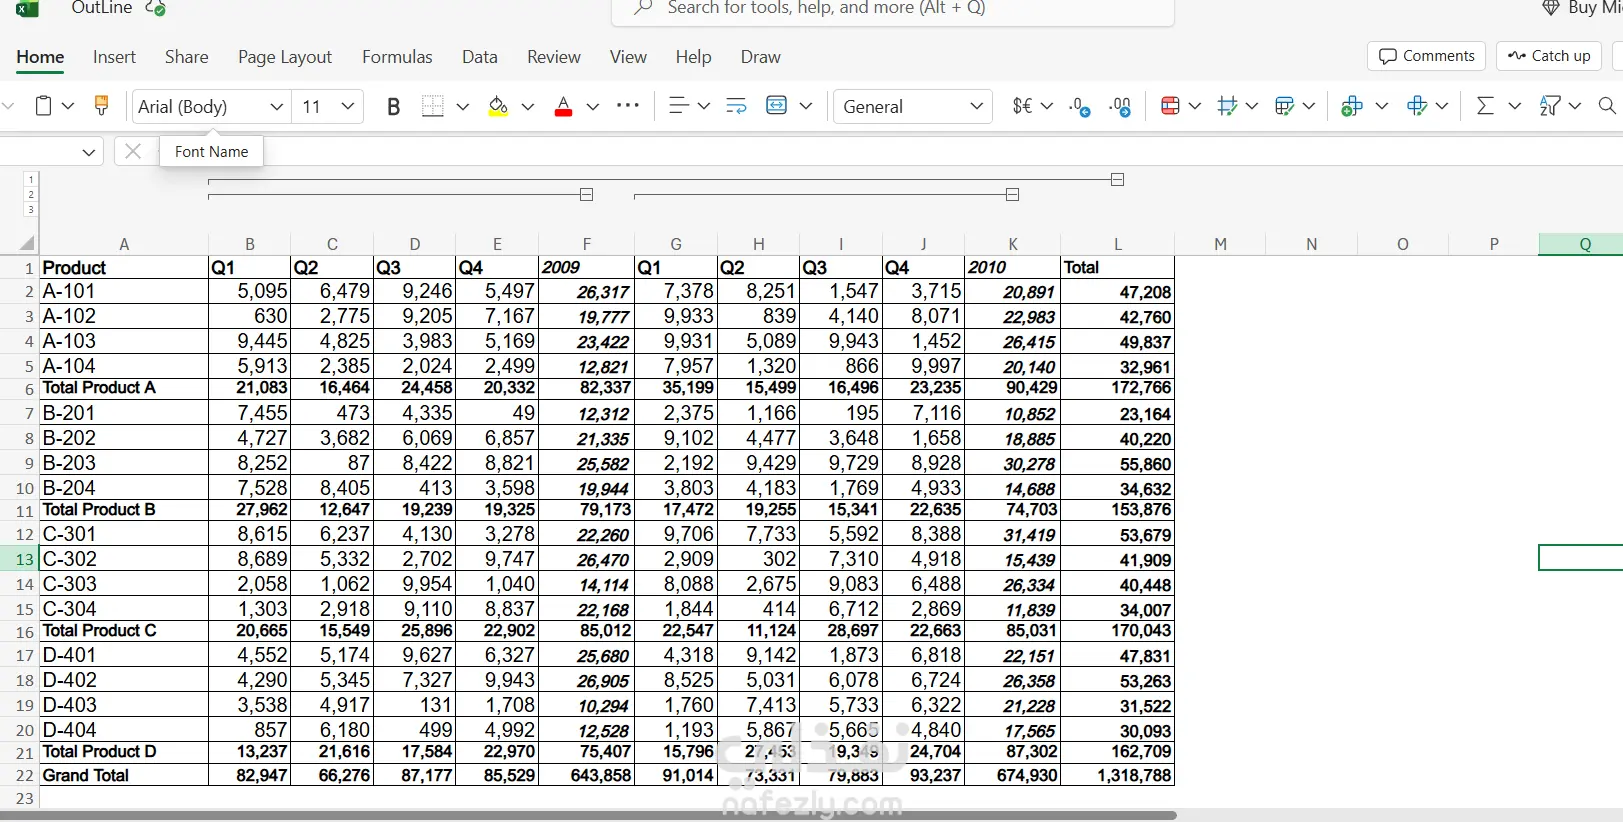
Task: Select the Grand Total cell
Action: point(124,775)
